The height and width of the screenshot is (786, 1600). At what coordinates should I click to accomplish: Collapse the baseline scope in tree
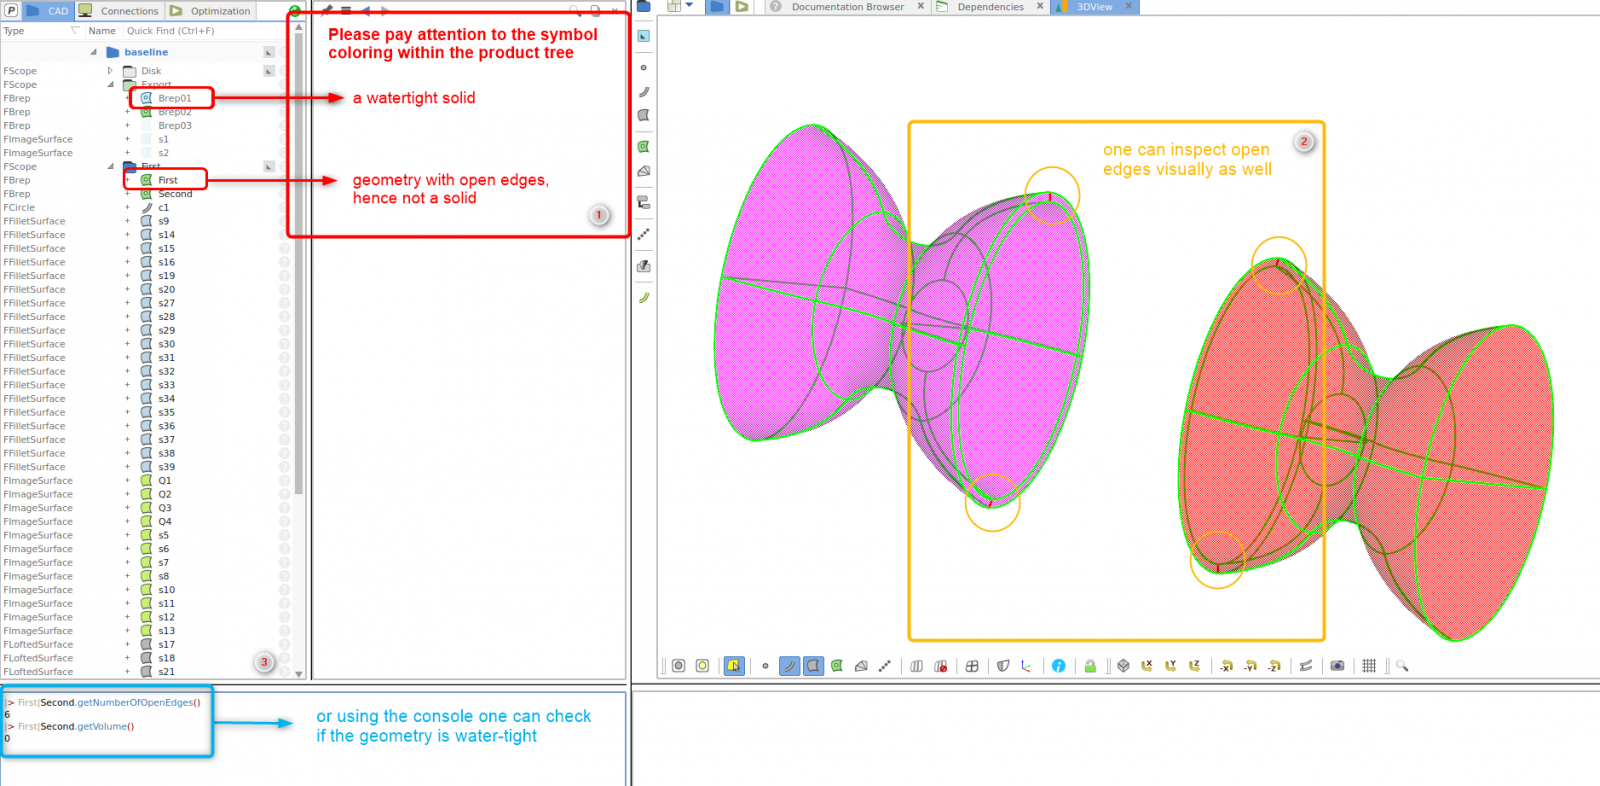(x=94, y=52)
